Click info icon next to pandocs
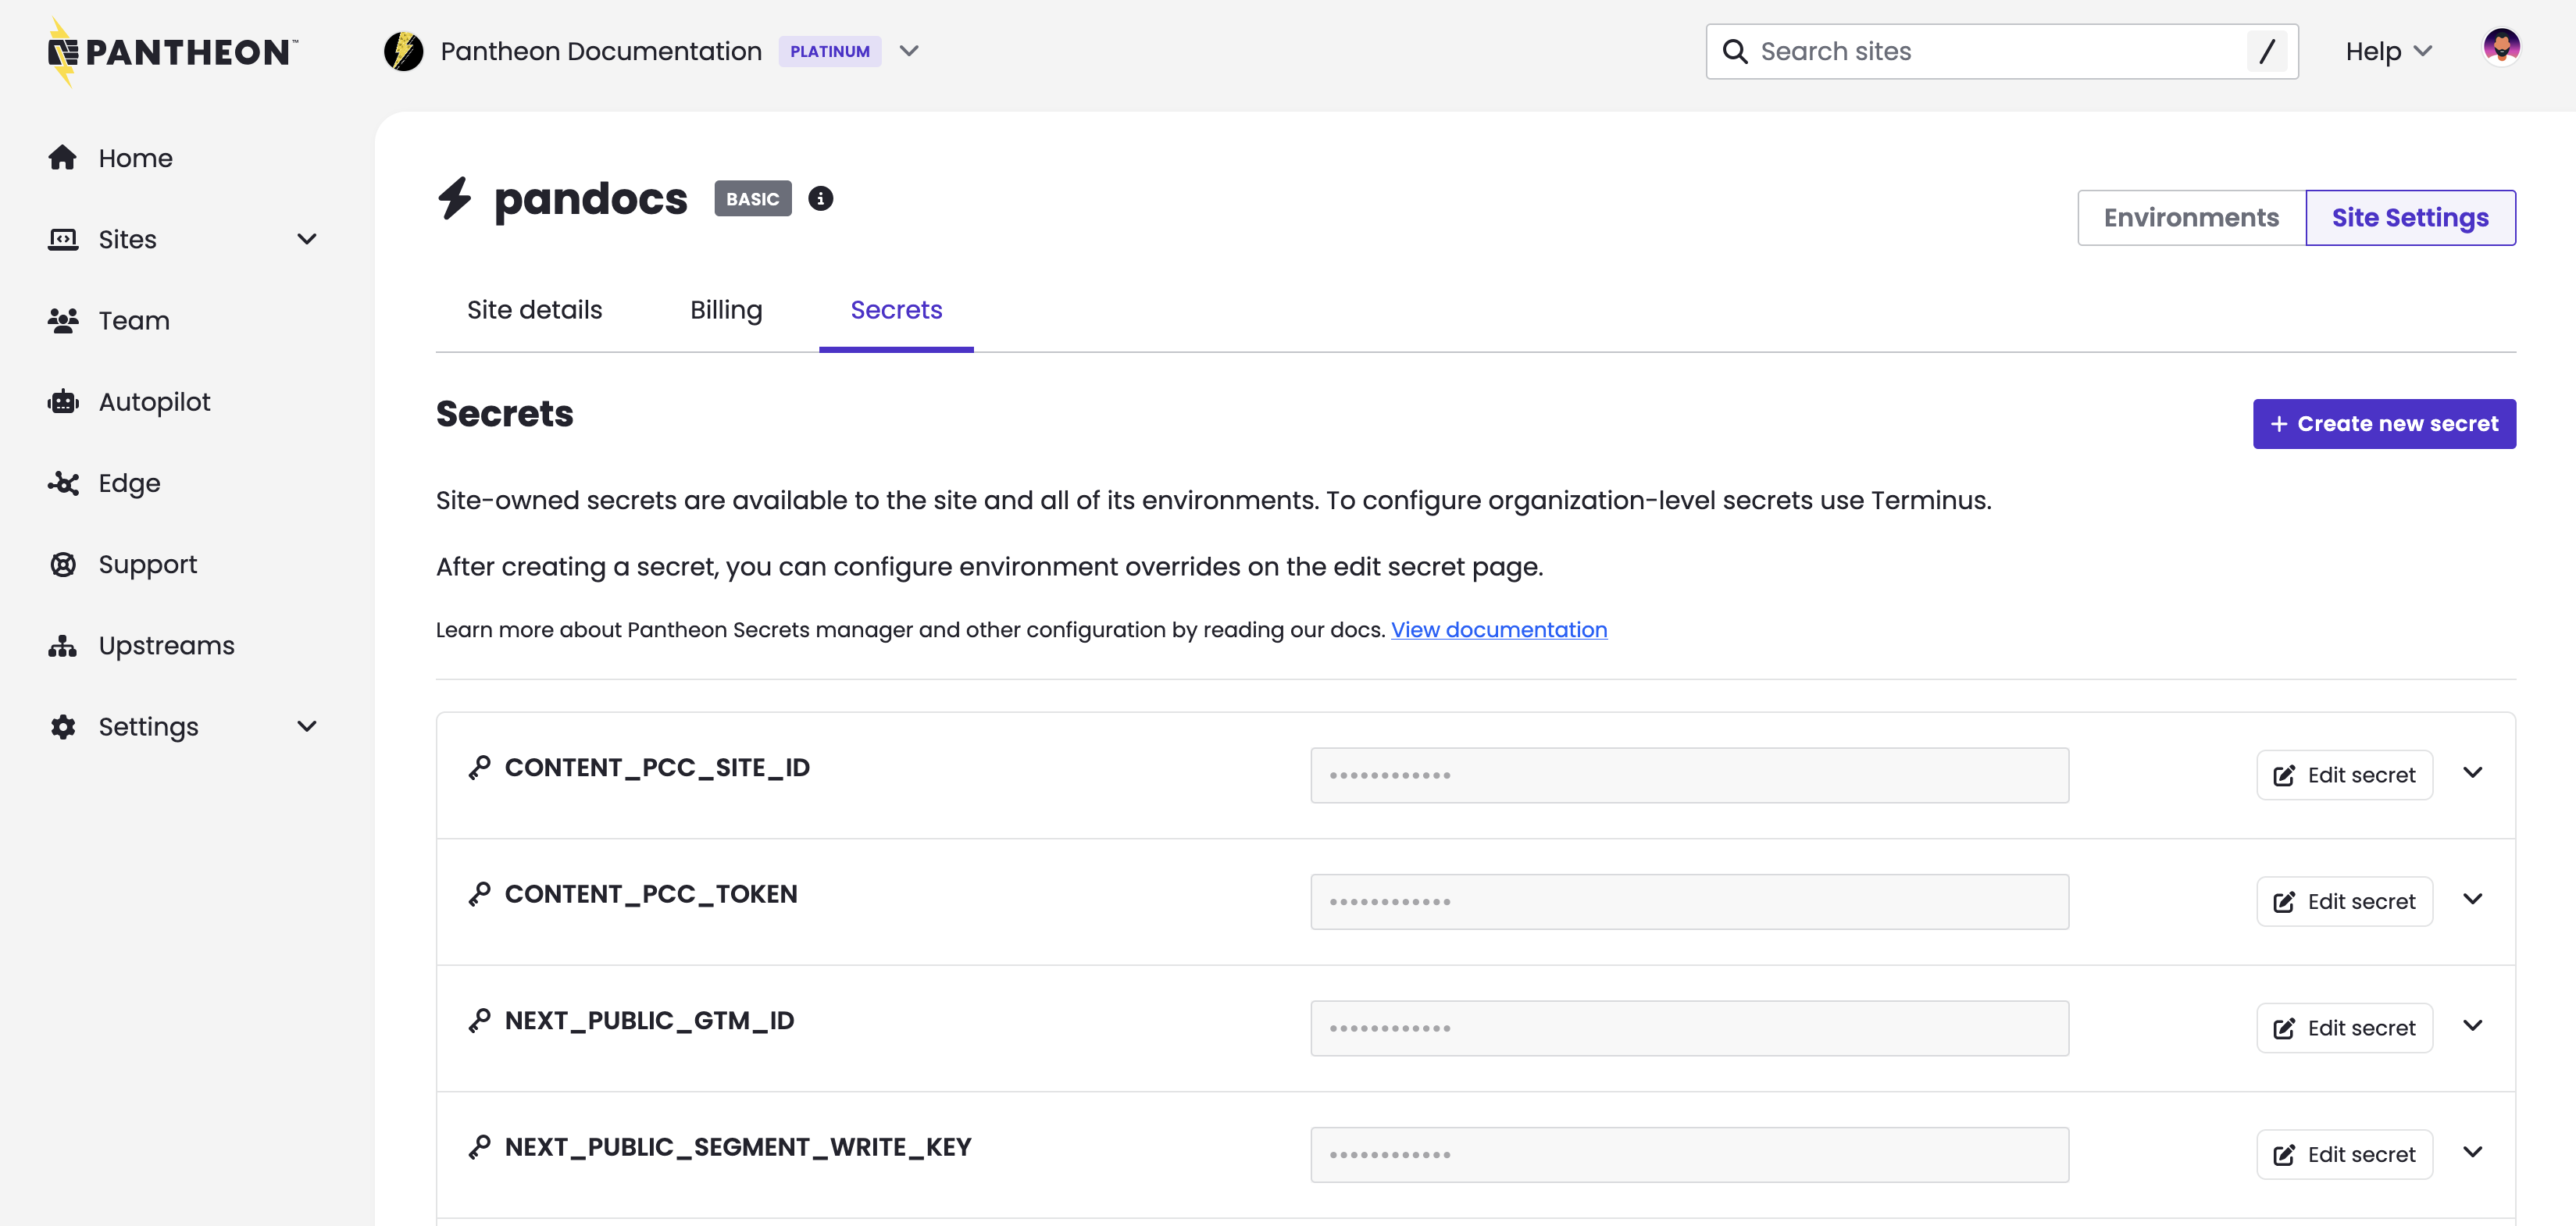 [x=820, y=199]
